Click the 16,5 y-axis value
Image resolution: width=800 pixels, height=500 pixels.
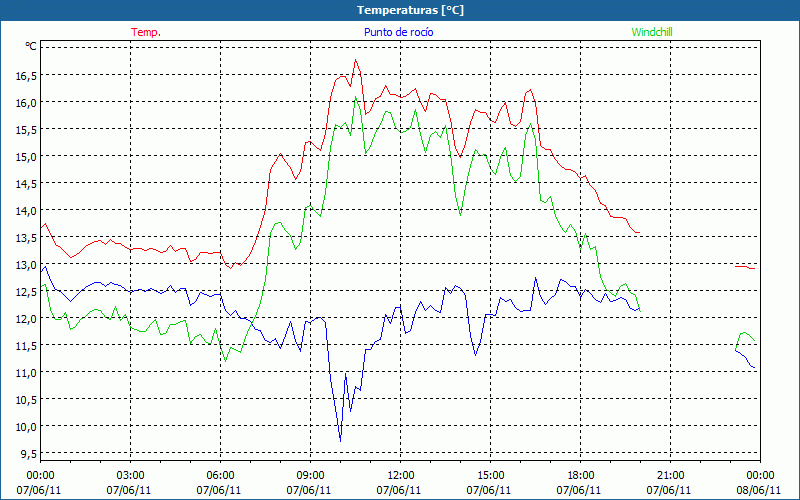click(x=26, y=76)
